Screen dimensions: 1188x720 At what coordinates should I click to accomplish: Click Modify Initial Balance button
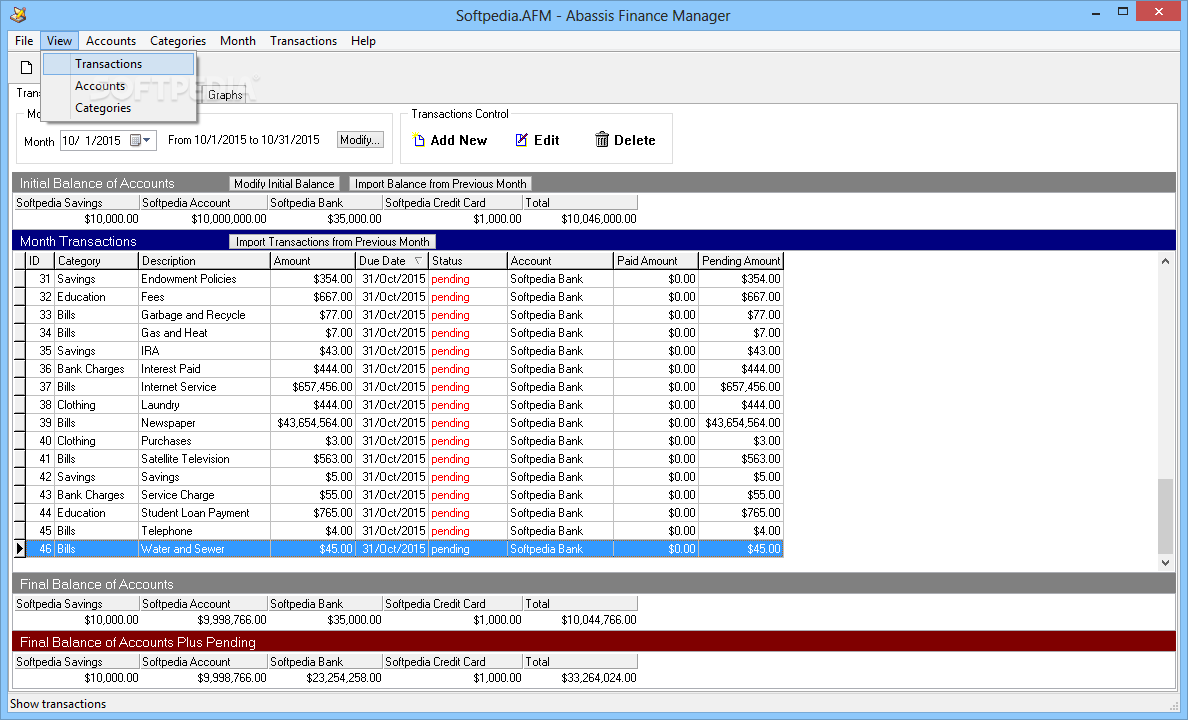[x=284, y=183]
